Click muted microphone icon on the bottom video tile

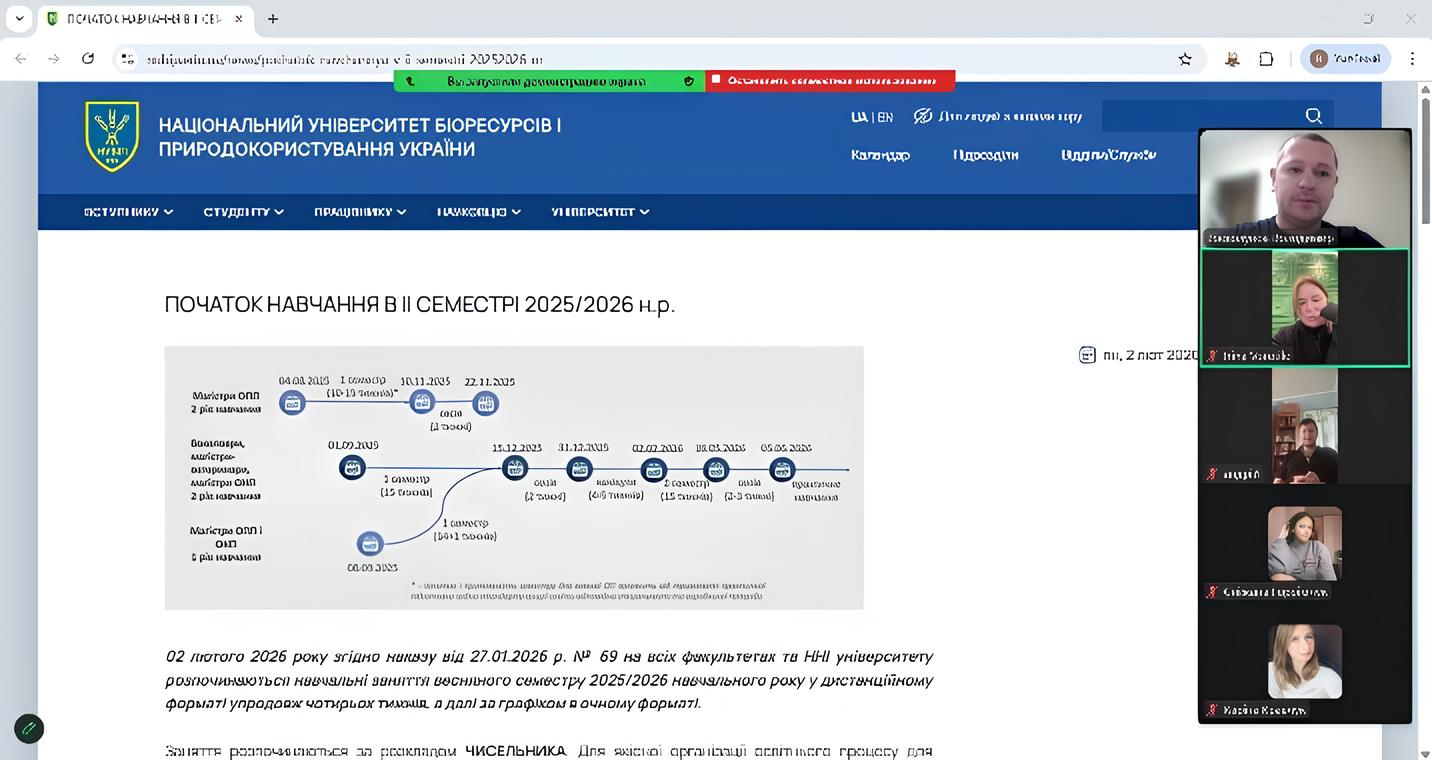click(x=1212, y=710)
